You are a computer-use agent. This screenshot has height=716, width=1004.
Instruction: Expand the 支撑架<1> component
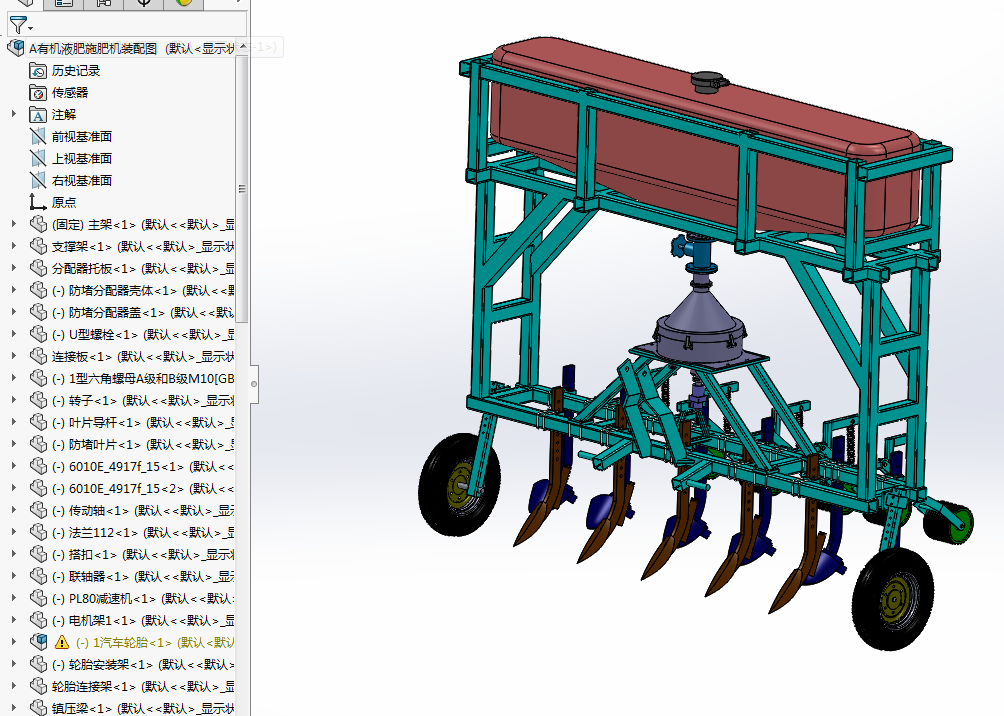[x=13, y=245]
